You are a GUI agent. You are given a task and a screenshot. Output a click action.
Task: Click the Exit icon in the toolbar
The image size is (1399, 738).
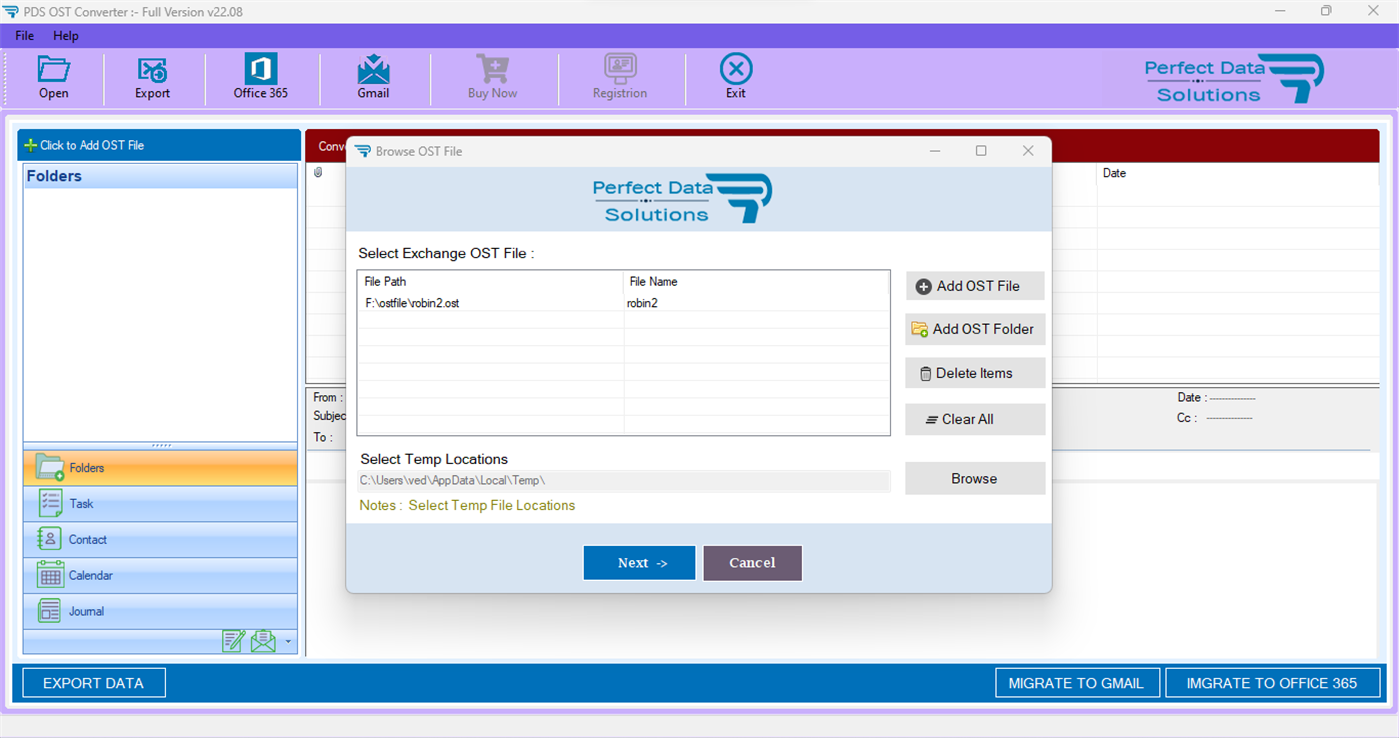click(735, 76)
